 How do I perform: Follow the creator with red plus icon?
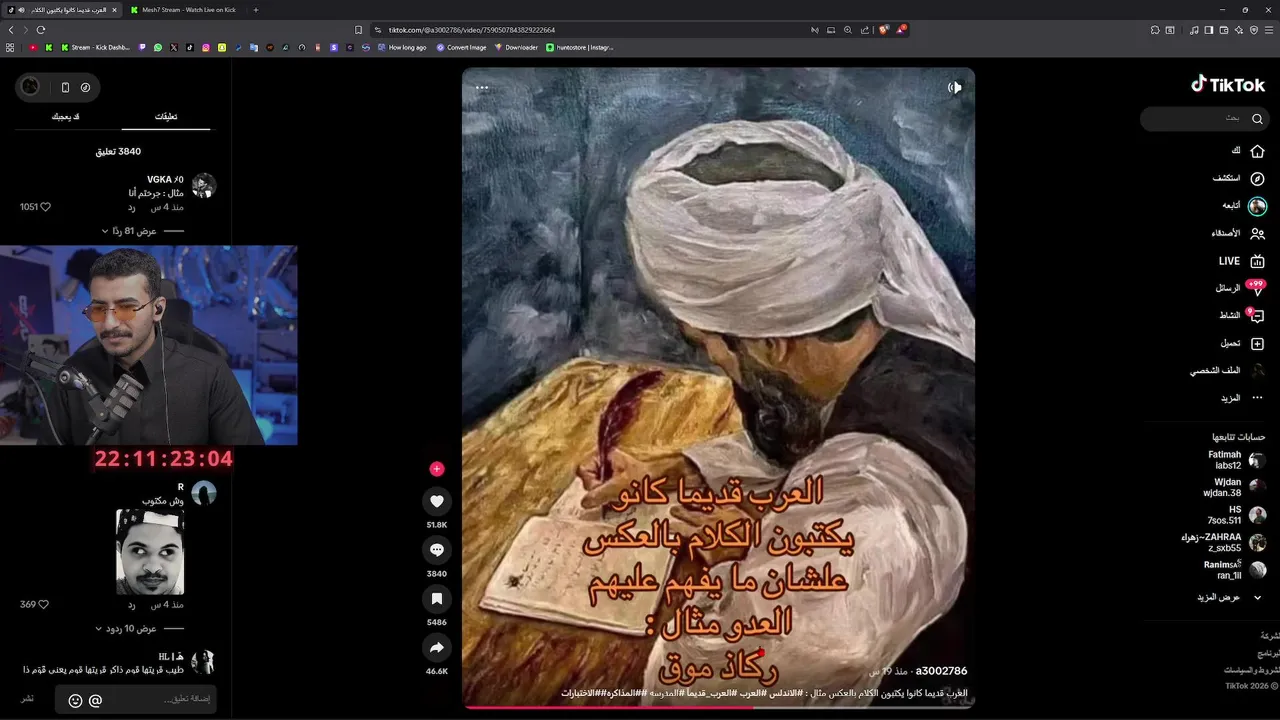(x=436, y=469)
